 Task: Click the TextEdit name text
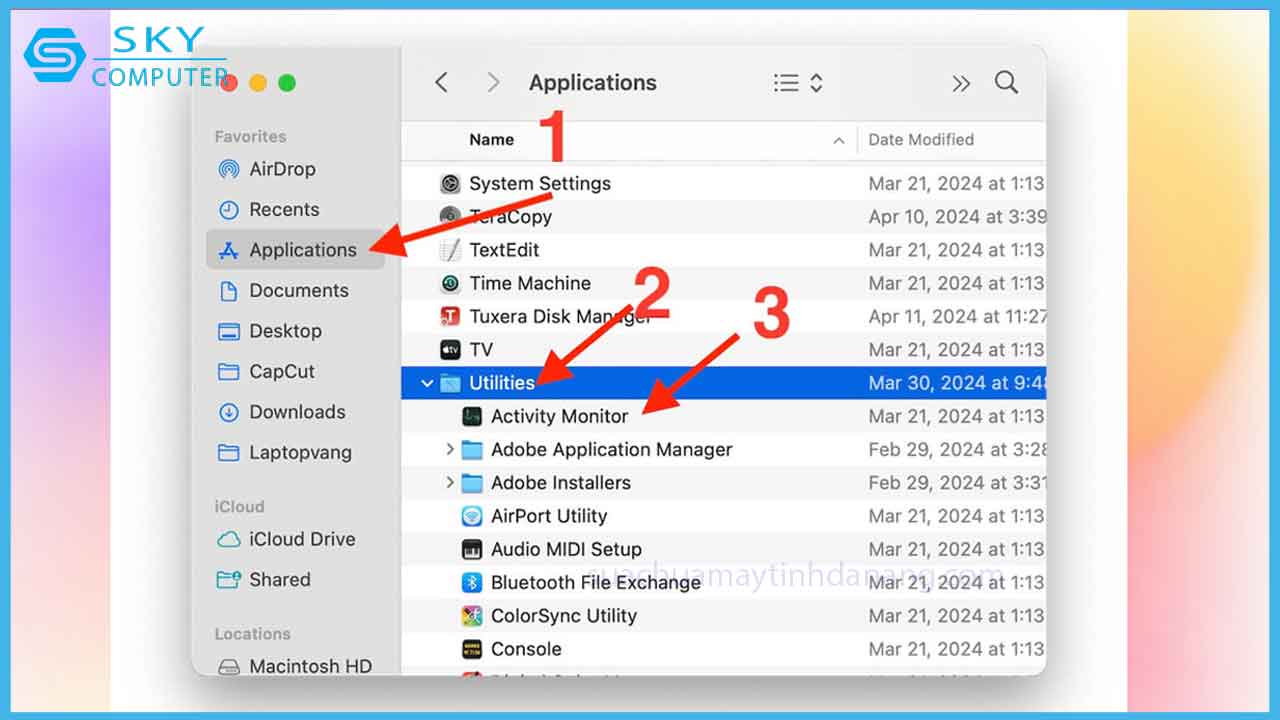pyautogui.click(x=504, y=250)
